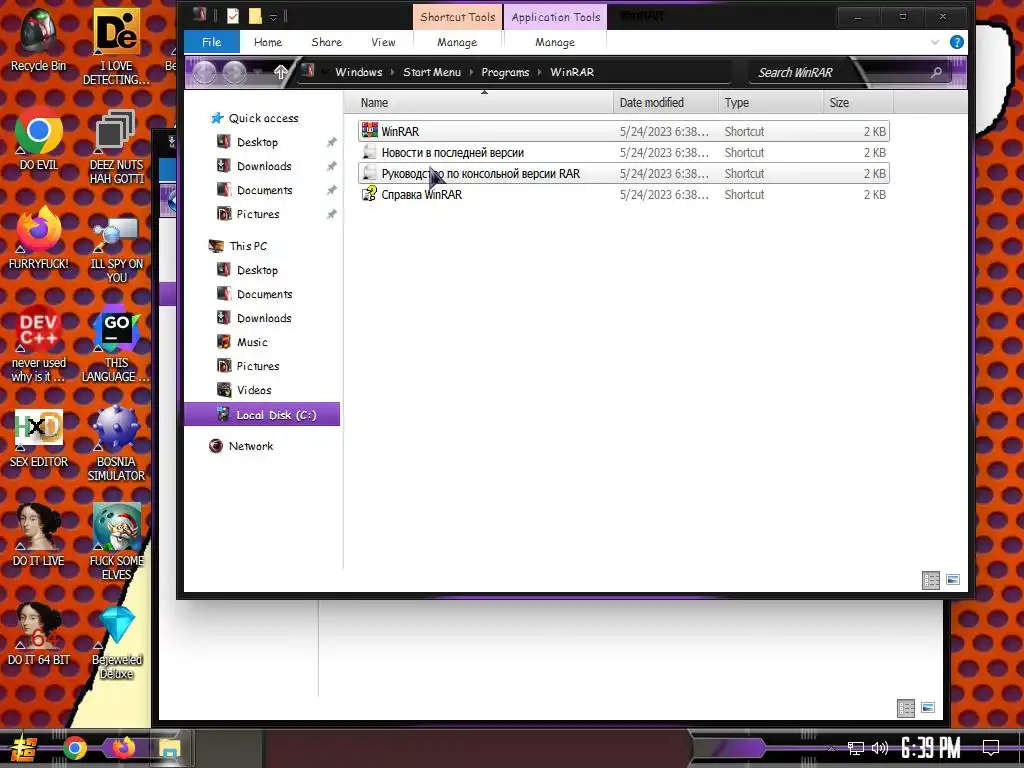Open the Help question mark icon
Viewport: 1024px width, 768px height.
pyautogui.click(x=957, y=42)
